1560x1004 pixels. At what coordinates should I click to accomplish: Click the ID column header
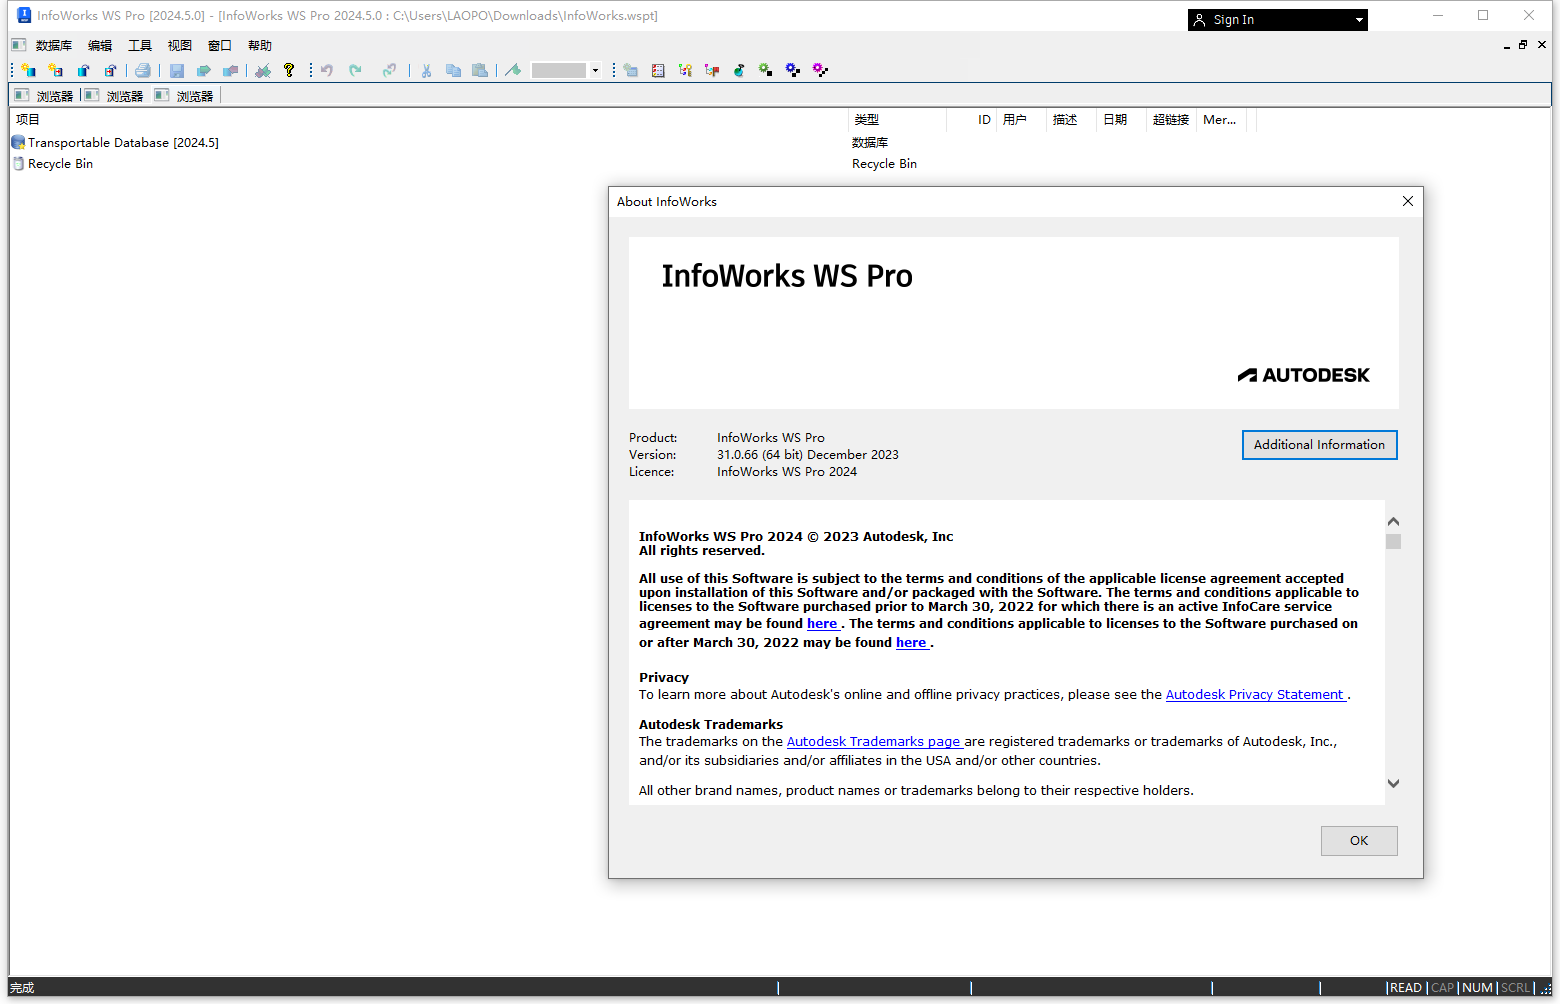coord(972,120)
